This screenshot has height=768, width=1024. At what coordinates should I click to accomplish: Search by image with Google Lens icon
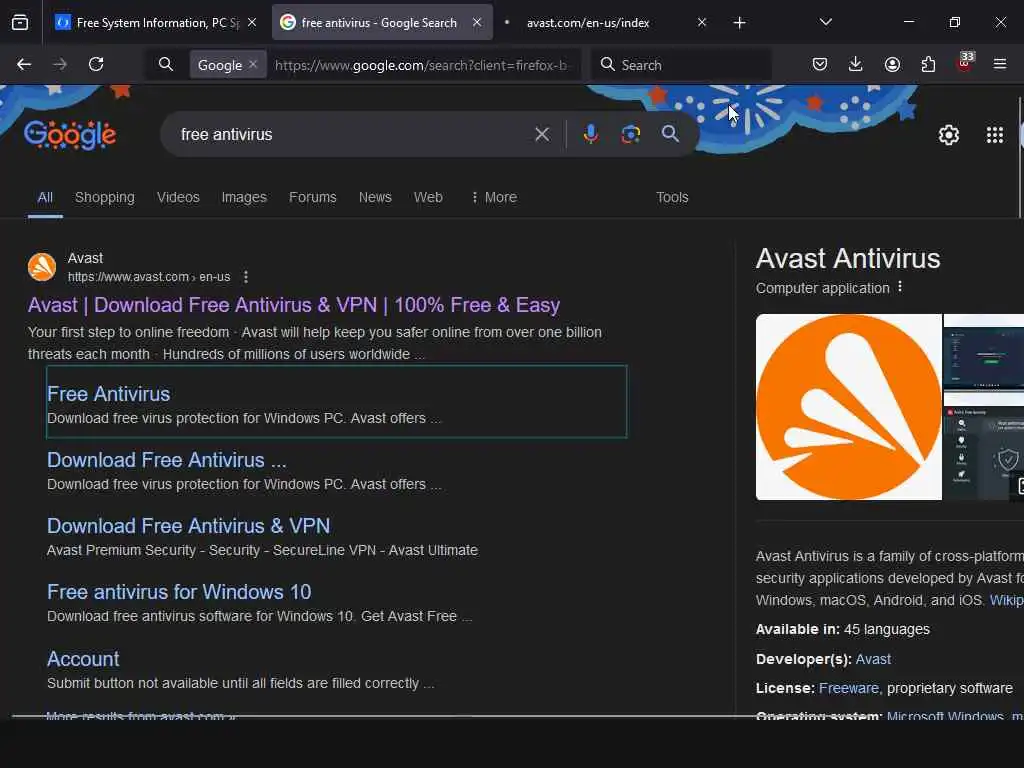[630, 134]
